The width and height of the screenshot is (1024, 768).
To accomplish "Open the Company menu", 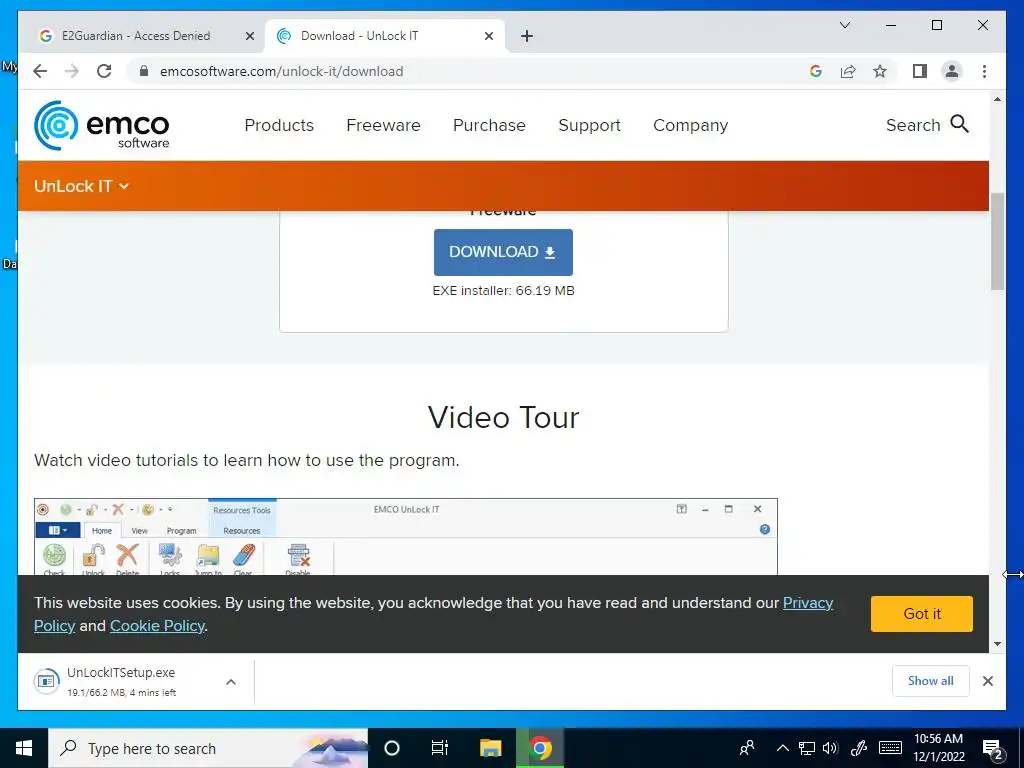I will (x=690, y=125).
